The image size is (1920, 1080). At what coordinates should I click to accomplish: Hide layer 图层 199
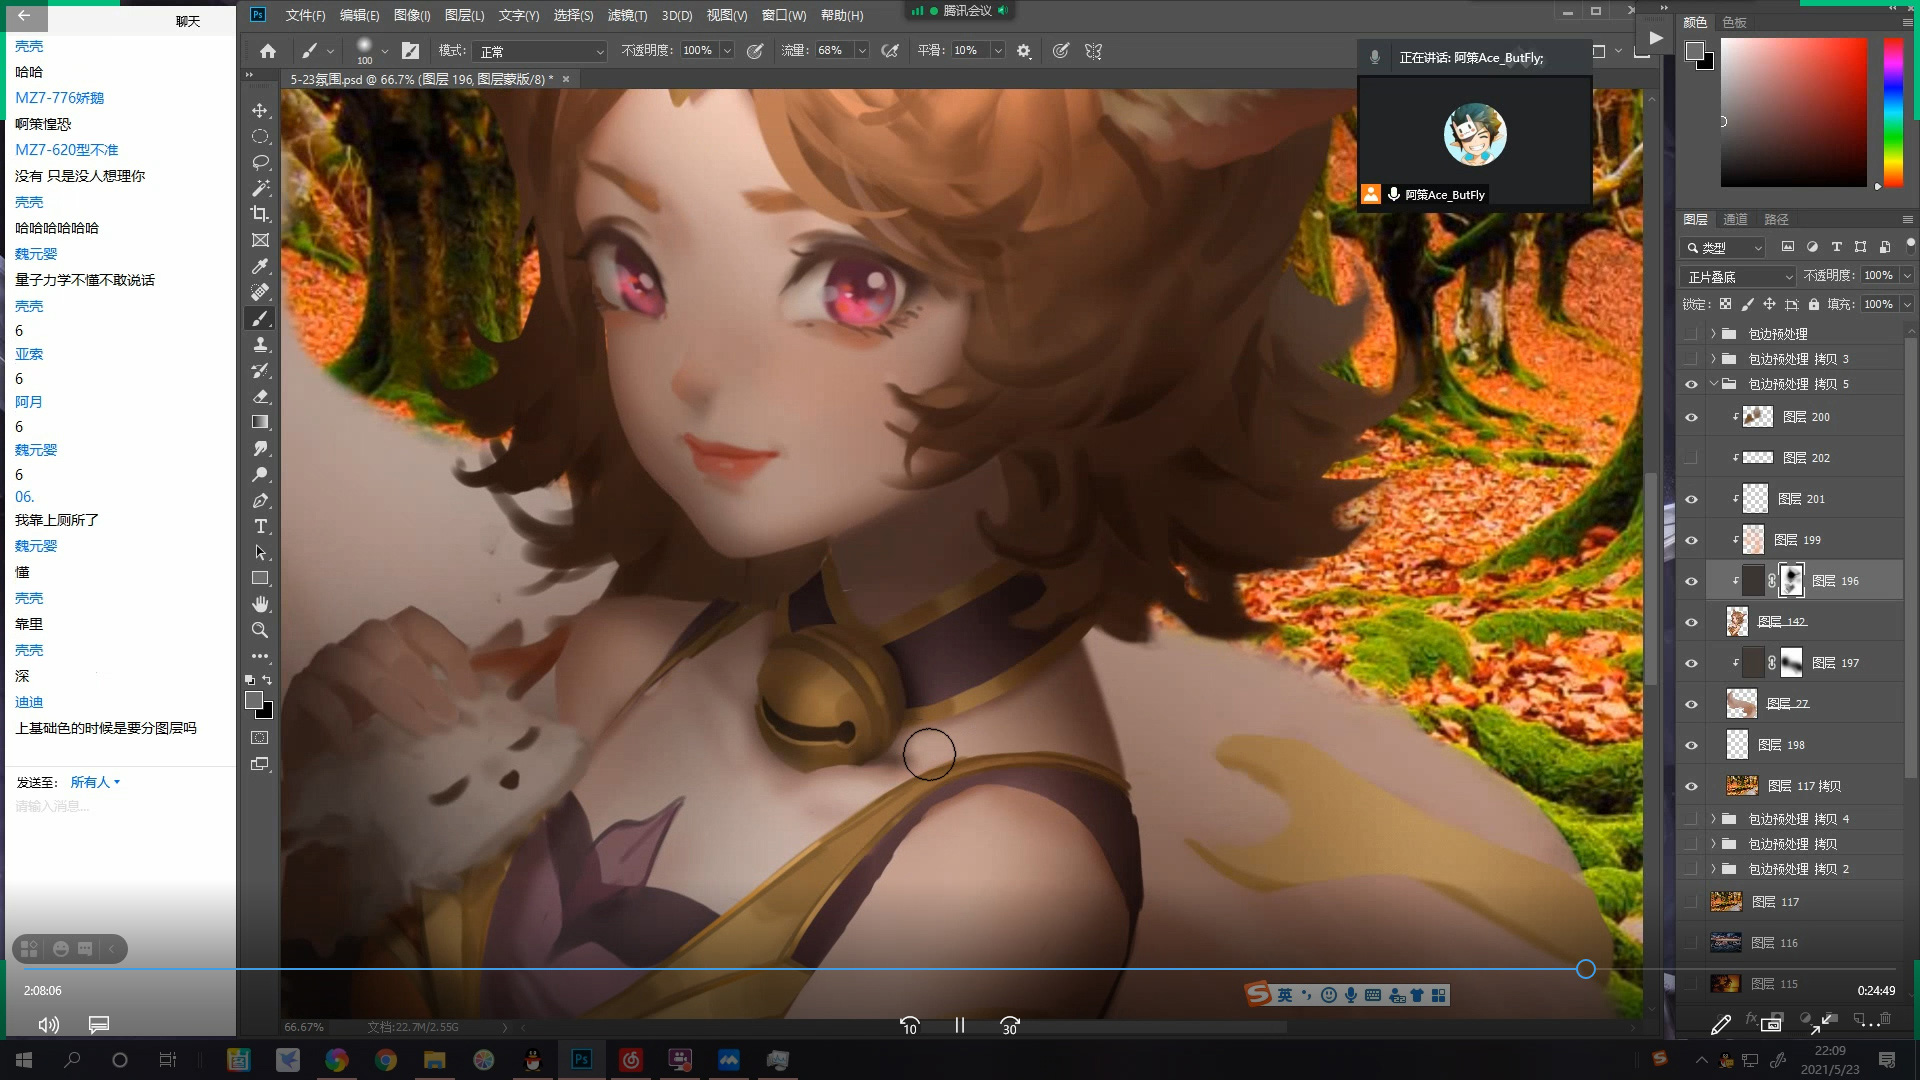coord(1691,541)
